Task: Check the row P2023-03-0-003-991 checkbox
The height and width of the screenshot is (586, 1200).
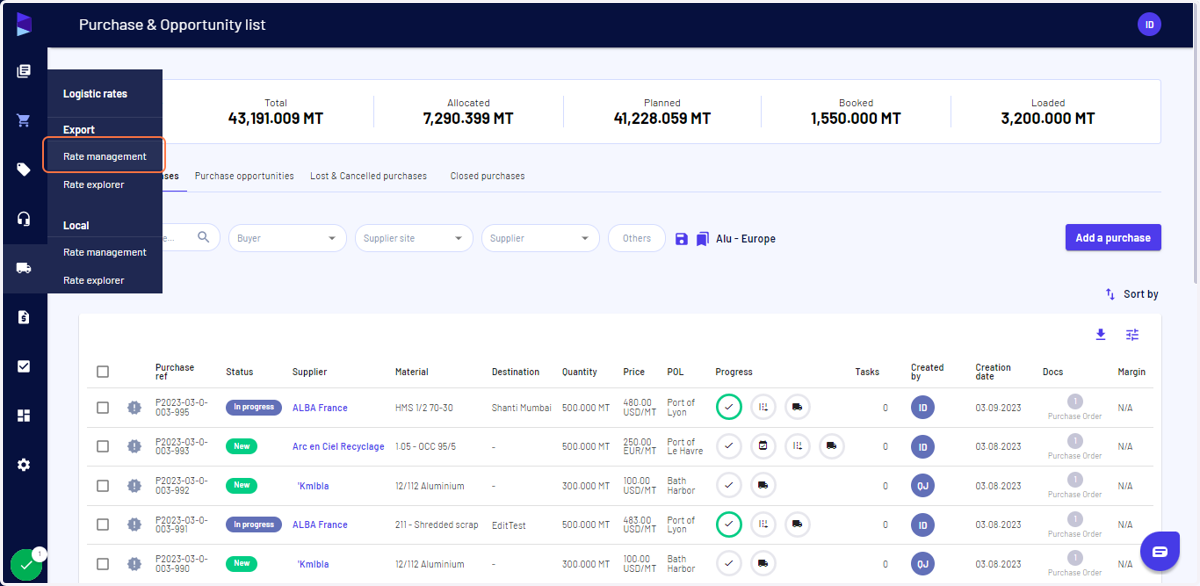Action: (103, 524)
